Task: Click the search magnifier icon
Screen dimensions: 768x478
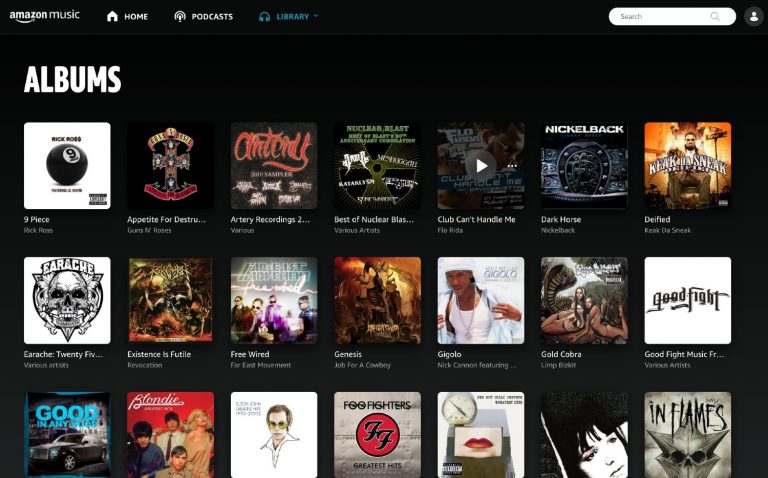Action: 715,16
